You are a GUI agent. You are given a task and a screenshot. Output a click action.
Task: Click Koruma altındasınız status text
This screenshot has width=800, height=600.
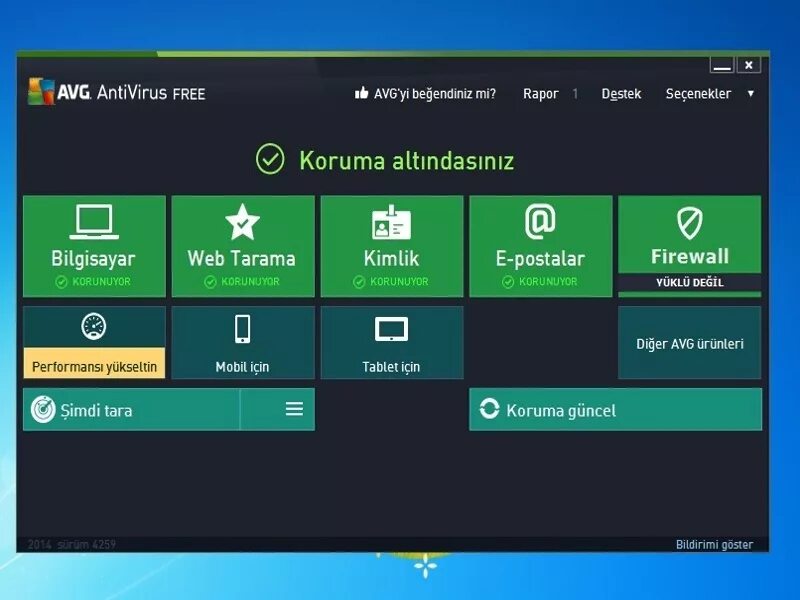407,161
